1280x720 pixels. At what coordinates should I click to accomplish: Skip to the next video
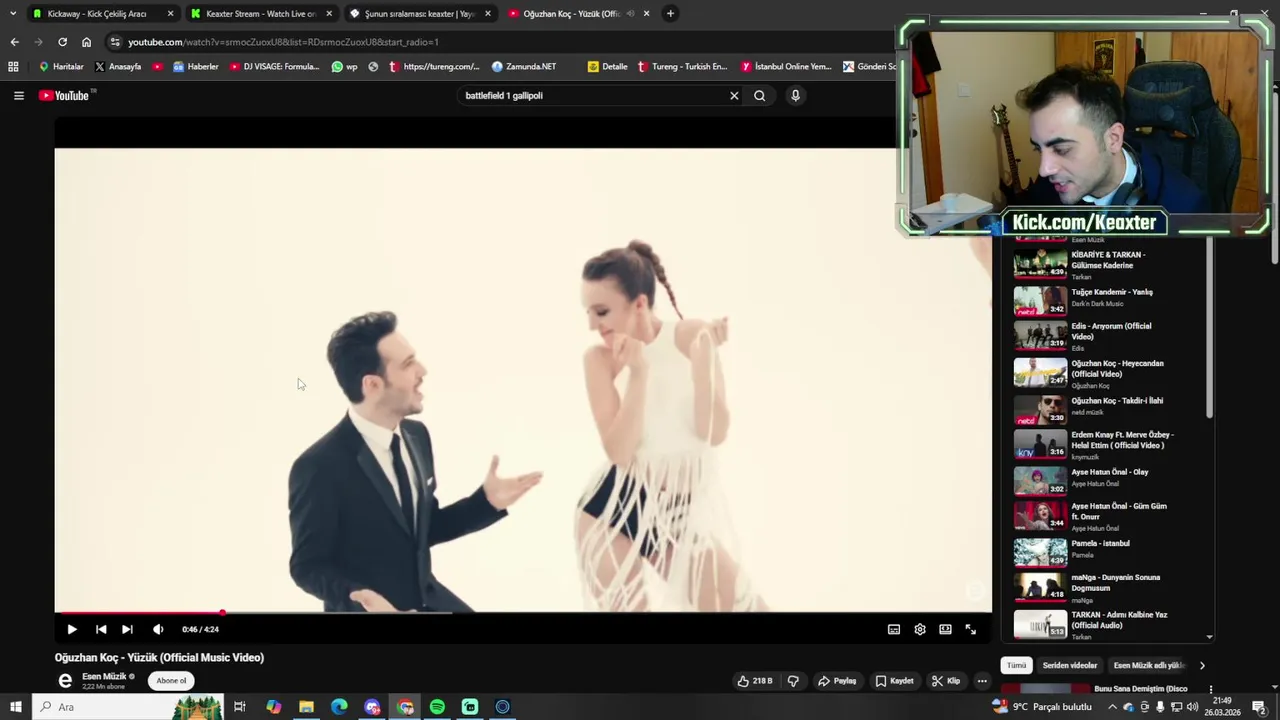pos(127,629)
